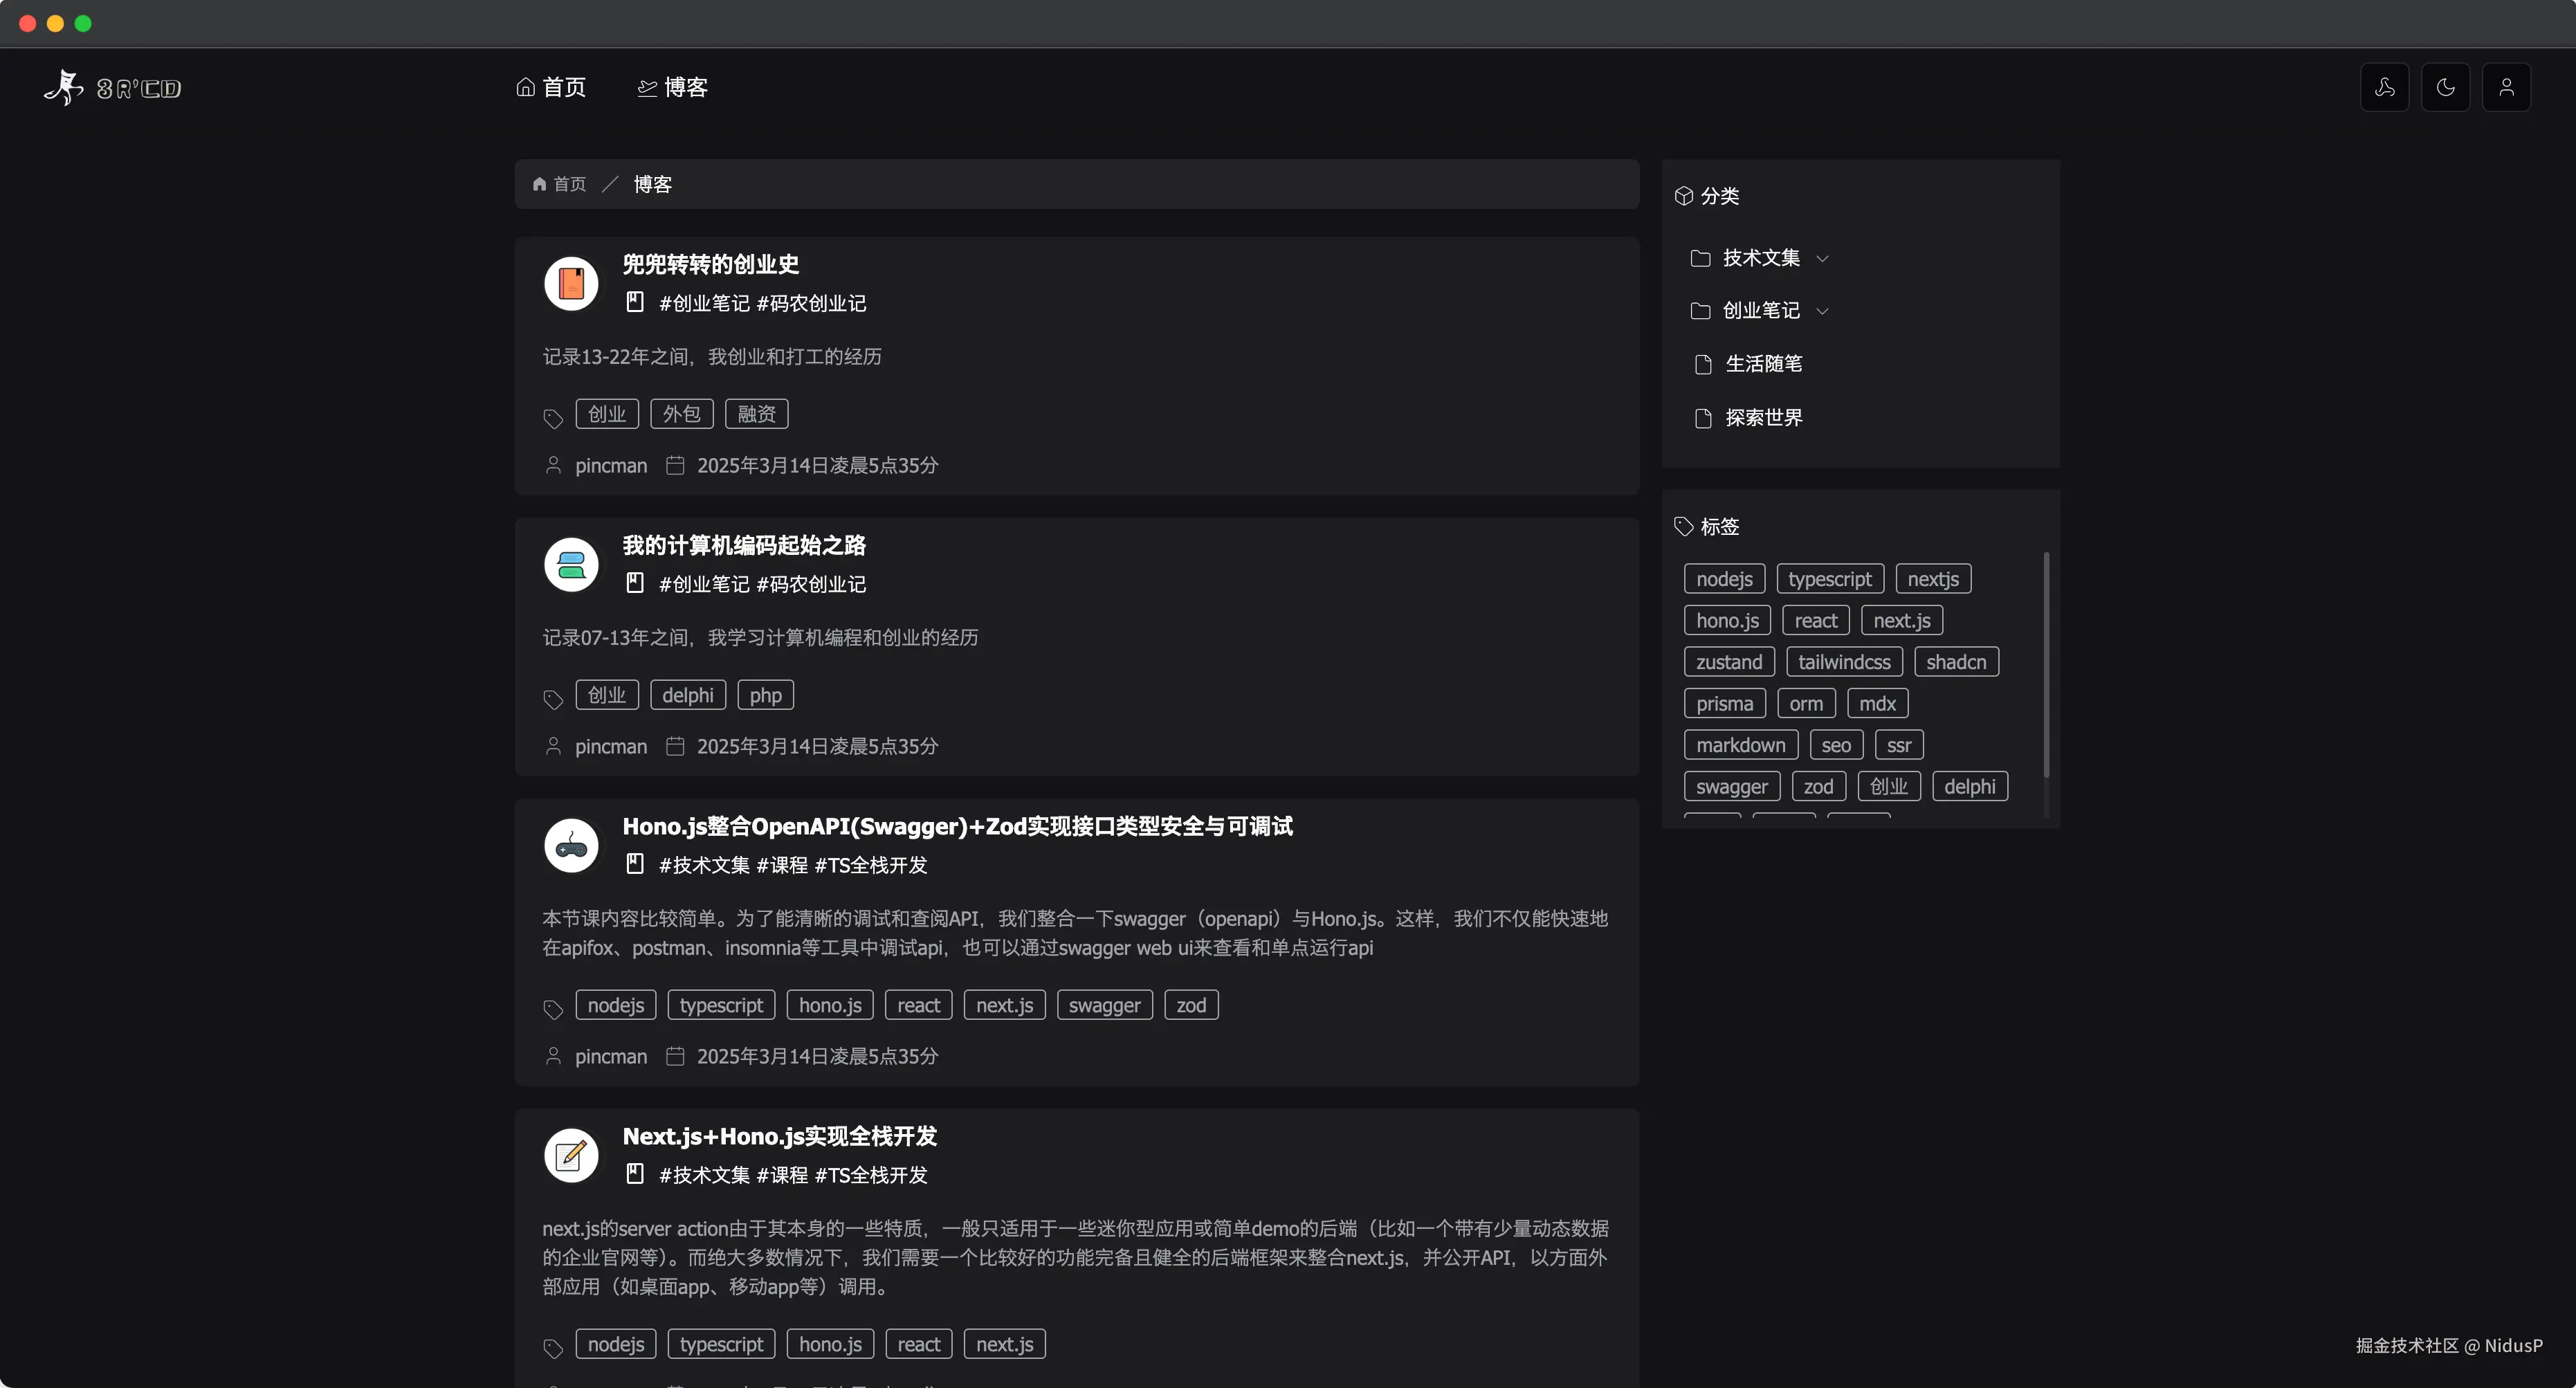This screenshot has width=2576, height=1388.
Task: Filter by the prisma tag in sidebar
Action: tap(1724, 704)
